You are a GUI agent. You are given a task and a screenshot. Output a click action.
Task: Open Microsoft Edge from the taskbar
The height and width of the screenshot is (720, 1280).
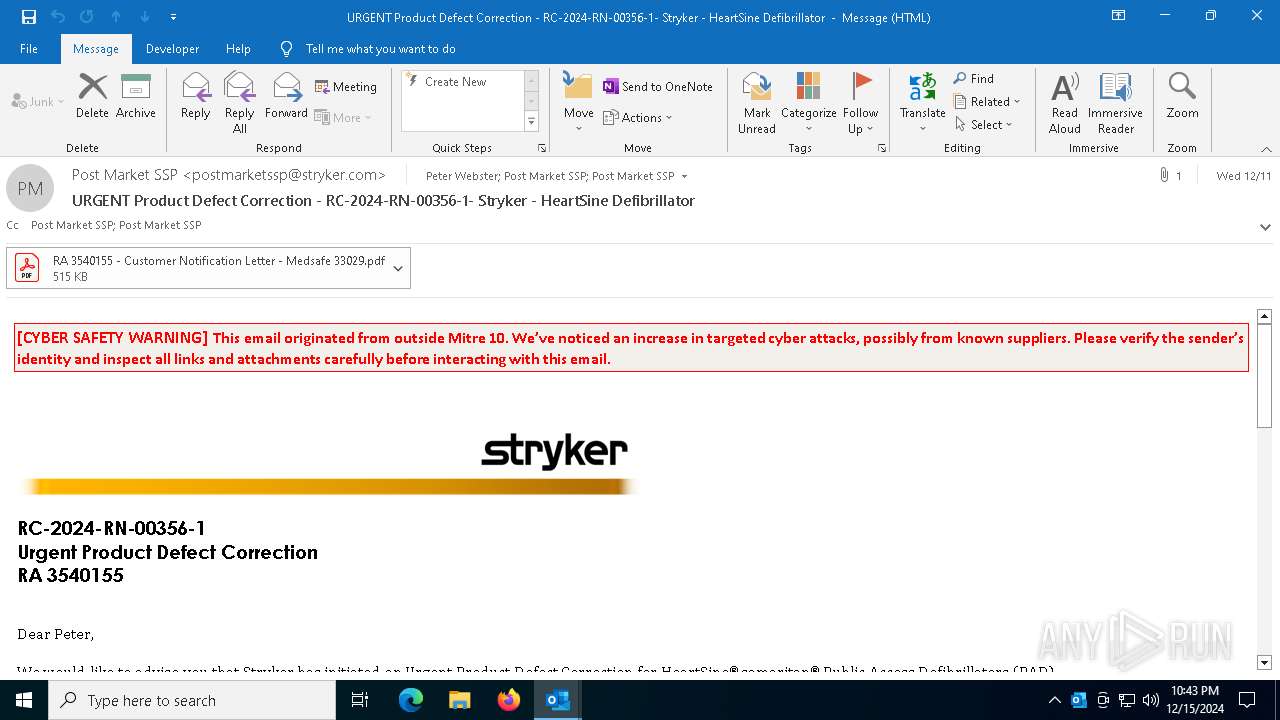tap(411, 700)
